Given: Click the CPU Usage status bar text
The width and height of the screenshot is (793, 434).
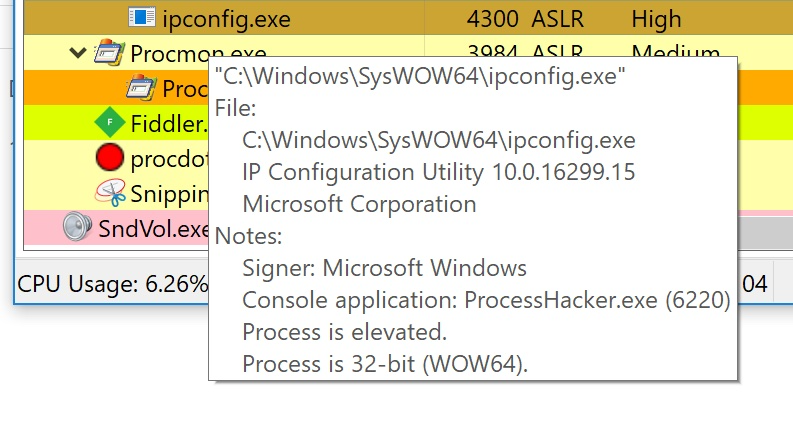Looking at the screenshot, I should [x=112, y=284].
